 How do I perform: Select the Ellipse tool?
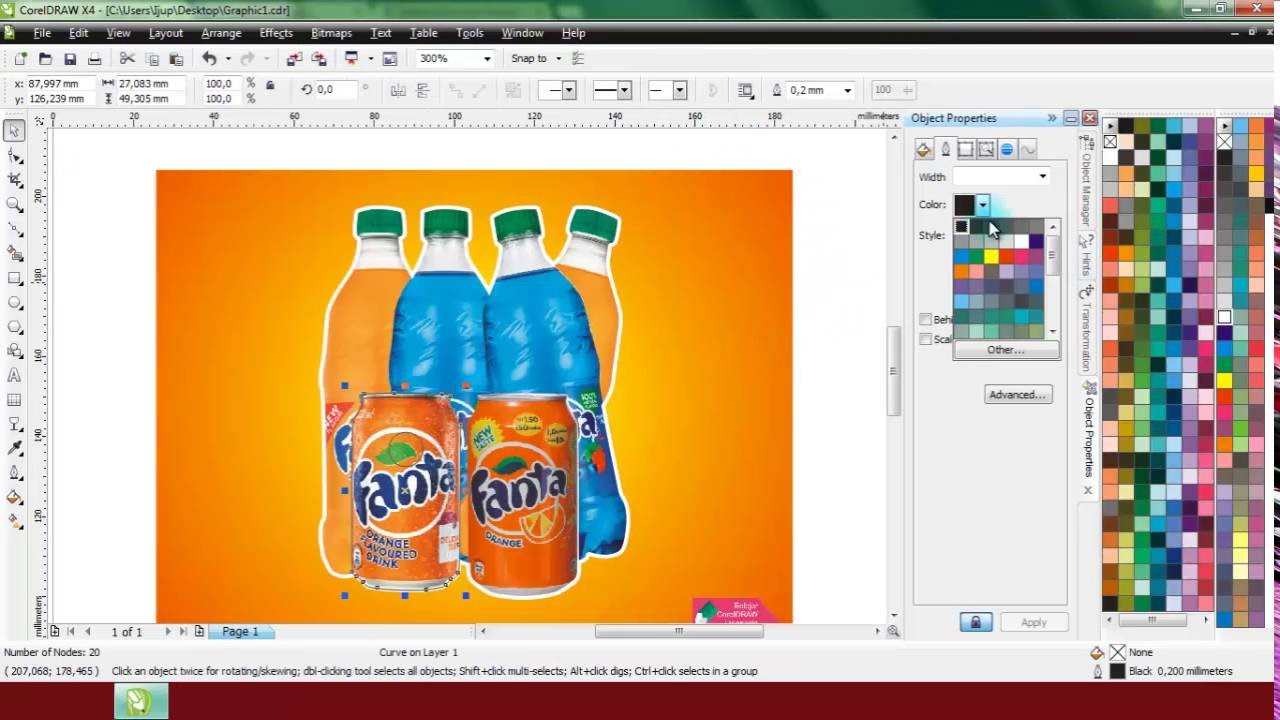pos(14,303)
